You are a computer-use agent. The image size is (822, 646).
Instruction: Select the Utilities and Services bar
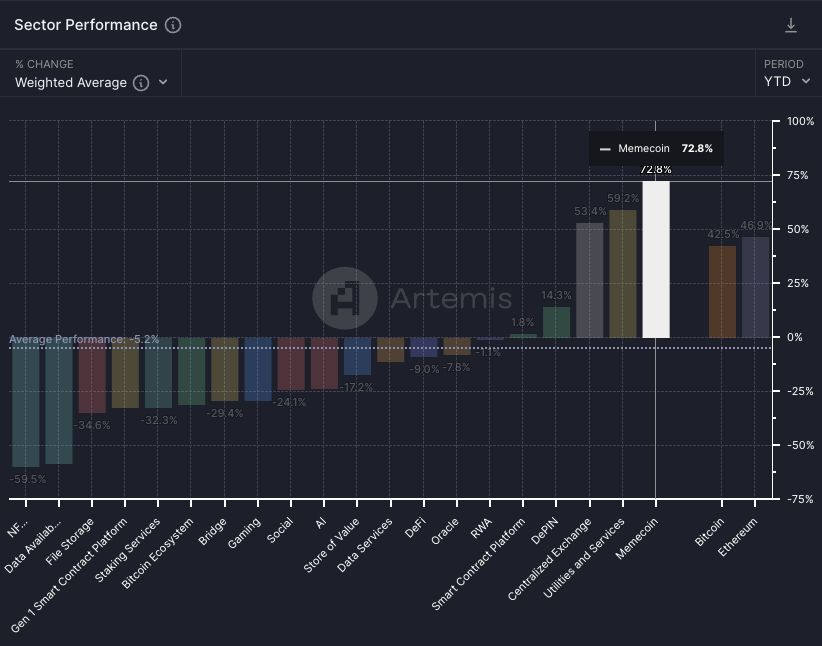(x=622, y=274)
